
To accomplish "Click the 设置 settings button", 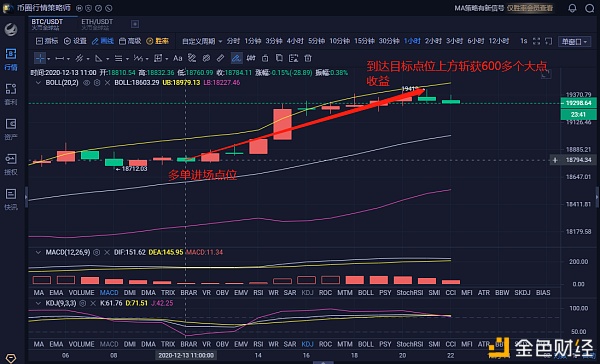I will (x=75, y=41).
